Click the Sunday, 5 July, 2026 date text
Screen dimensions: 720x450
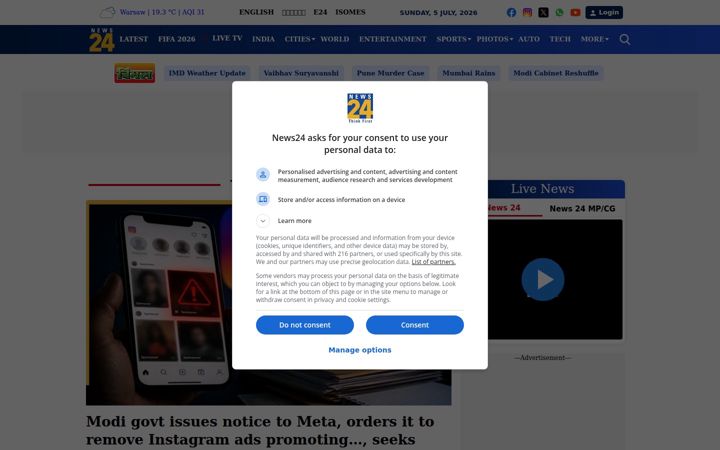[439, 13]
